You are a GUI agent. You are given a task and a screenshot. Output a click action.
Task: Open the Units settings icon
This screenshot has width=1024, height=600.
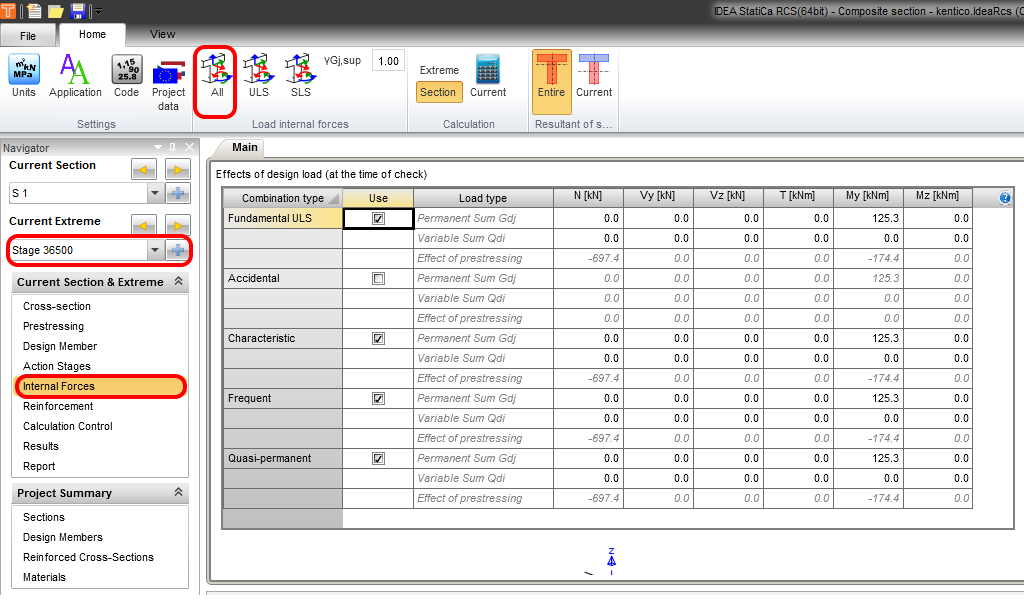(24, 77)
